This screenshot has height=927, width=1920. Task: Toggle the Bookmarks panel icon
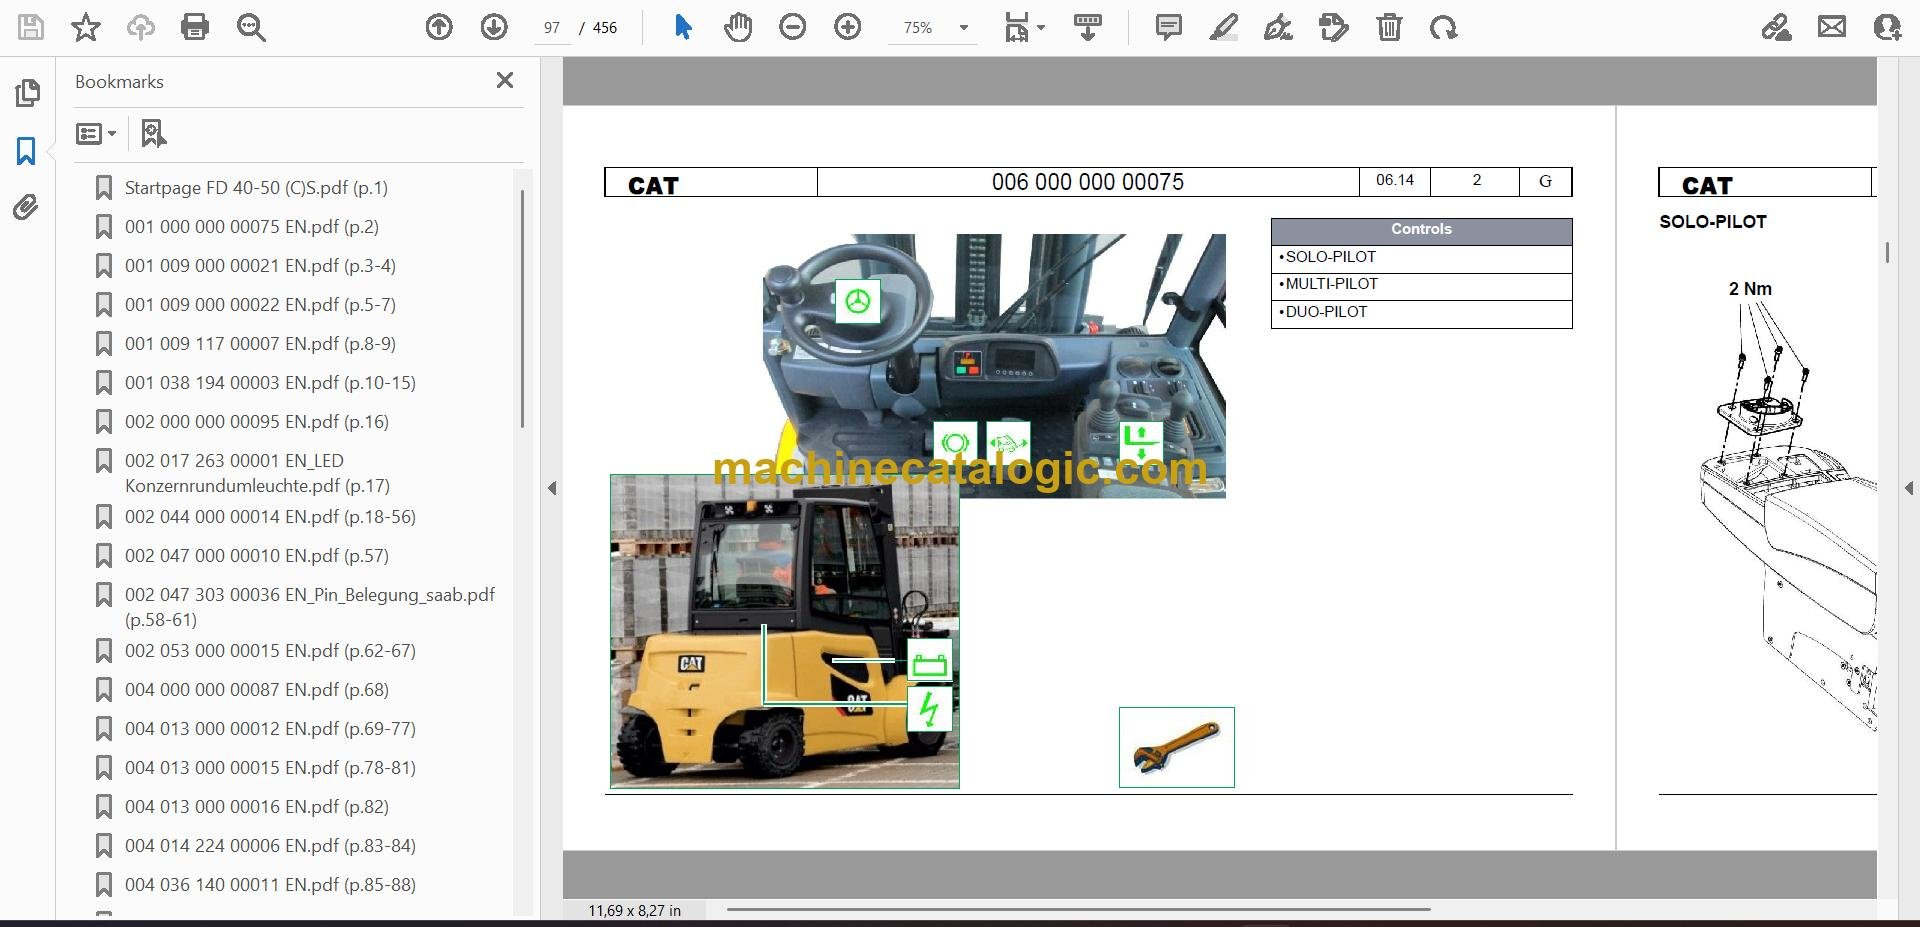coord(27,151)
